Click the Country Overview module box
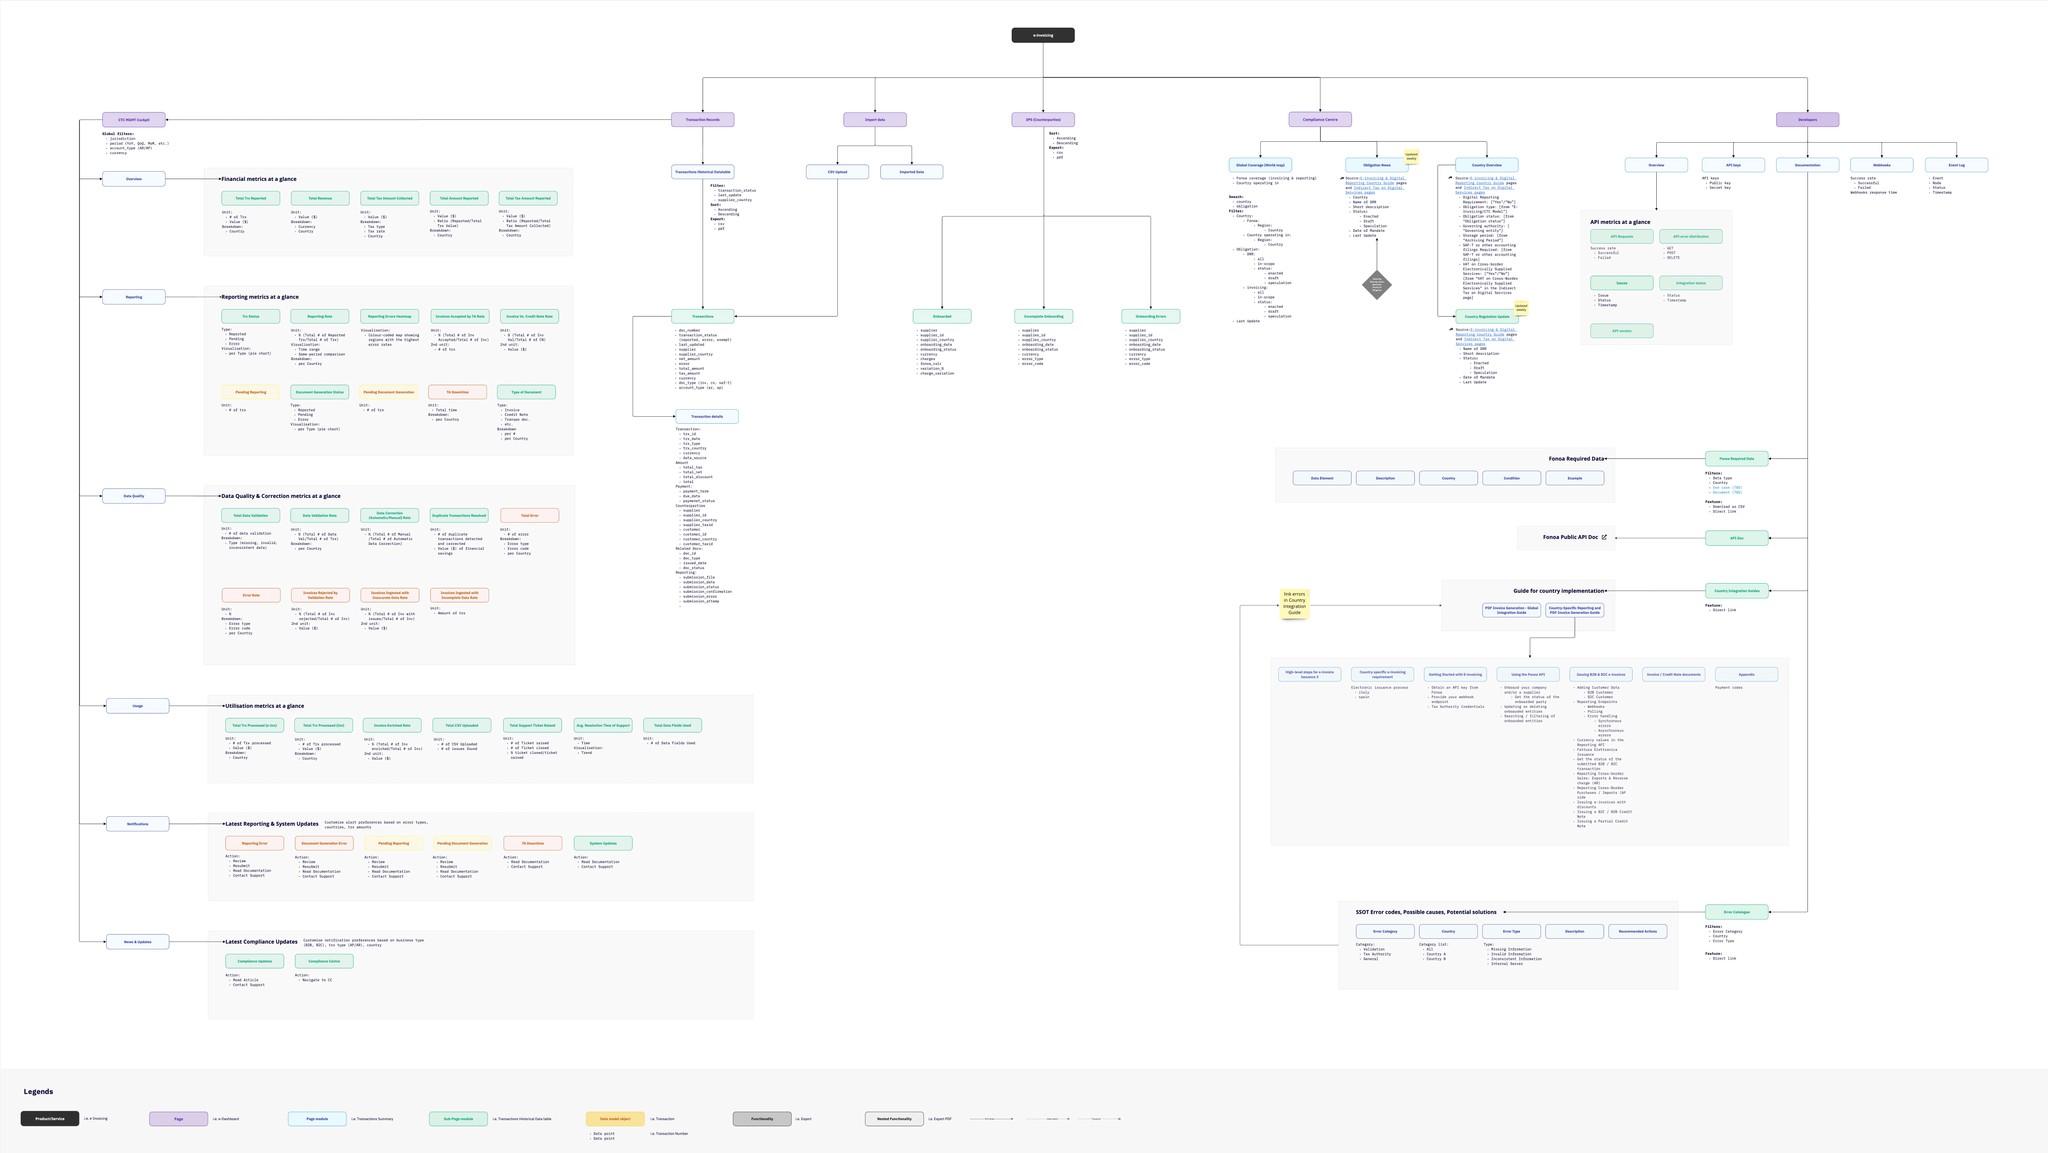The width and height of the screenshot is (2048, 1153). pos(1486,165)
